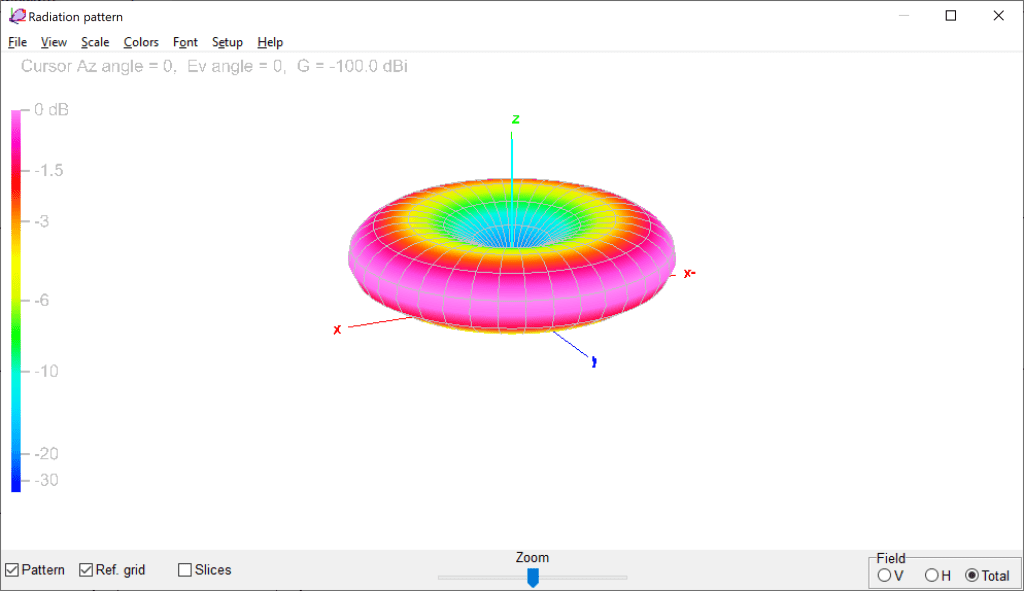Open the Setup menu

(x=227, y=42)
